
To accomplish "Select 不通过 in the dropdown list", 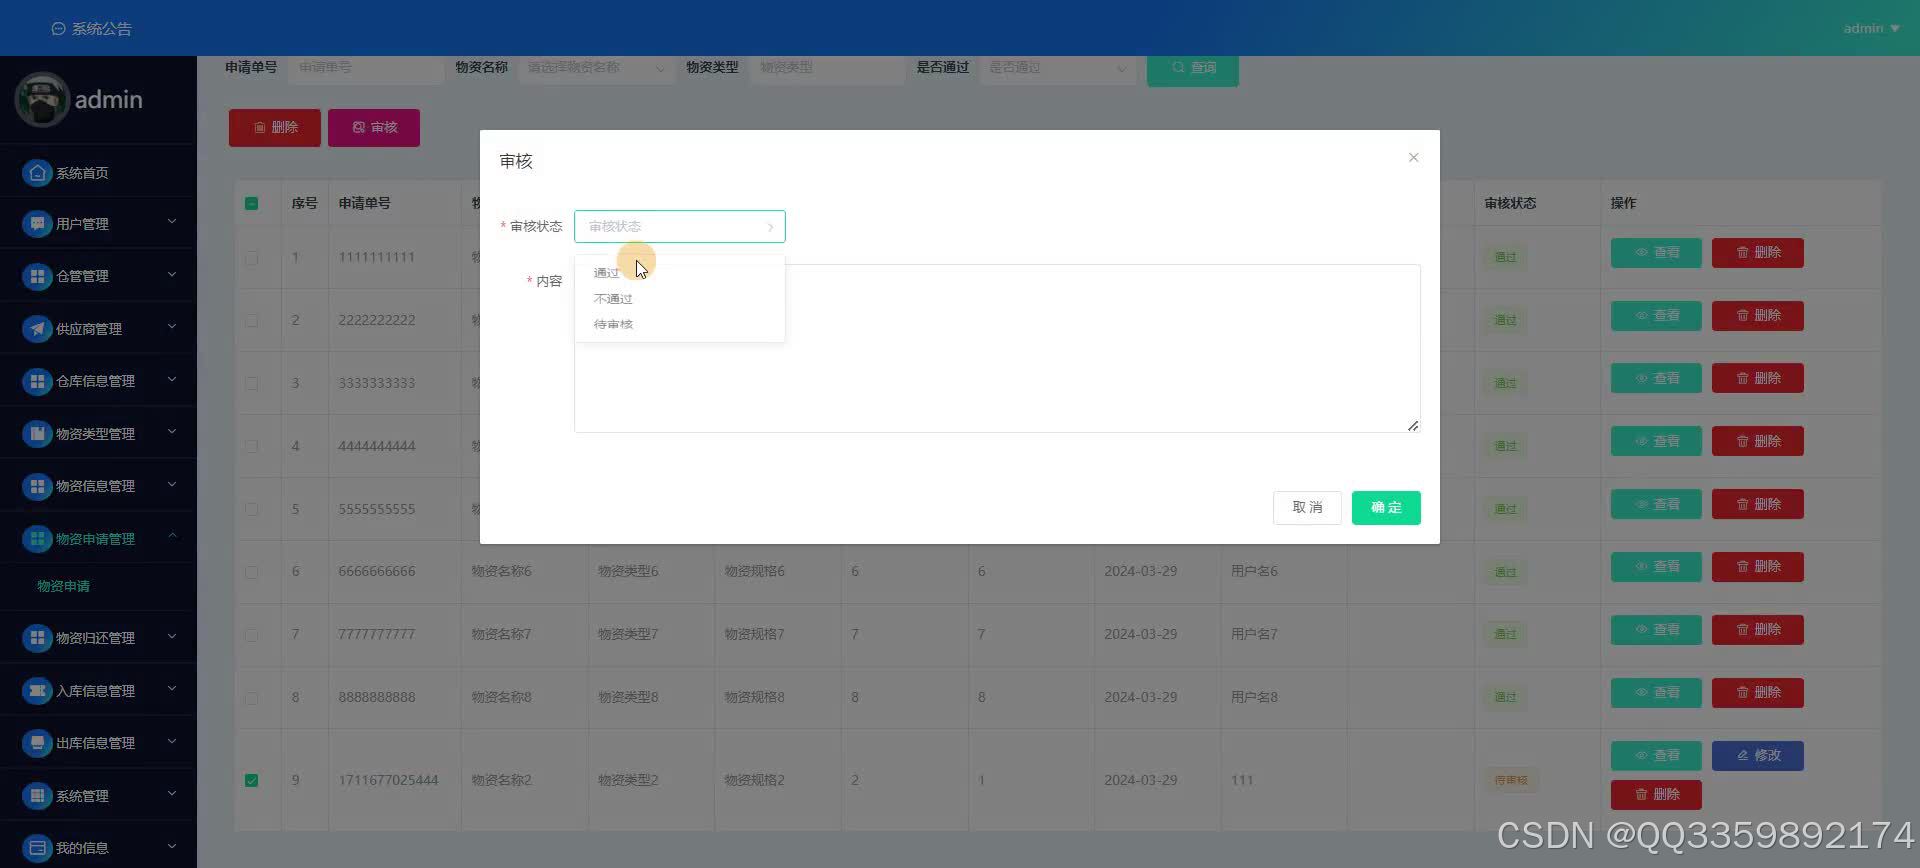I will click(680, 299).
